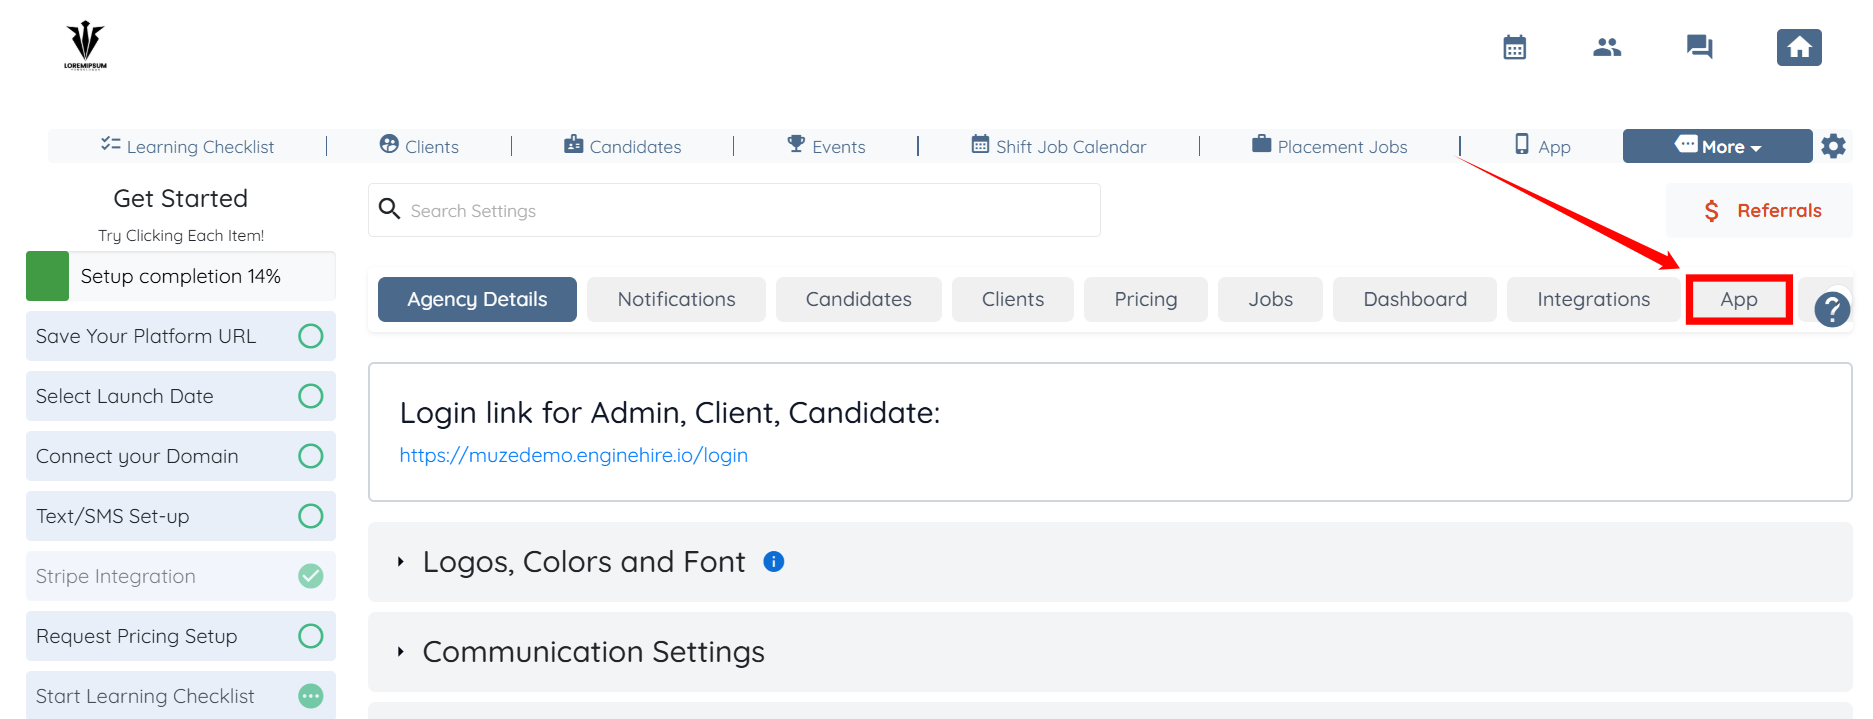Click the company logo at top left
The height and width of the screenshot is (719, 1873).
pos(85,46)
